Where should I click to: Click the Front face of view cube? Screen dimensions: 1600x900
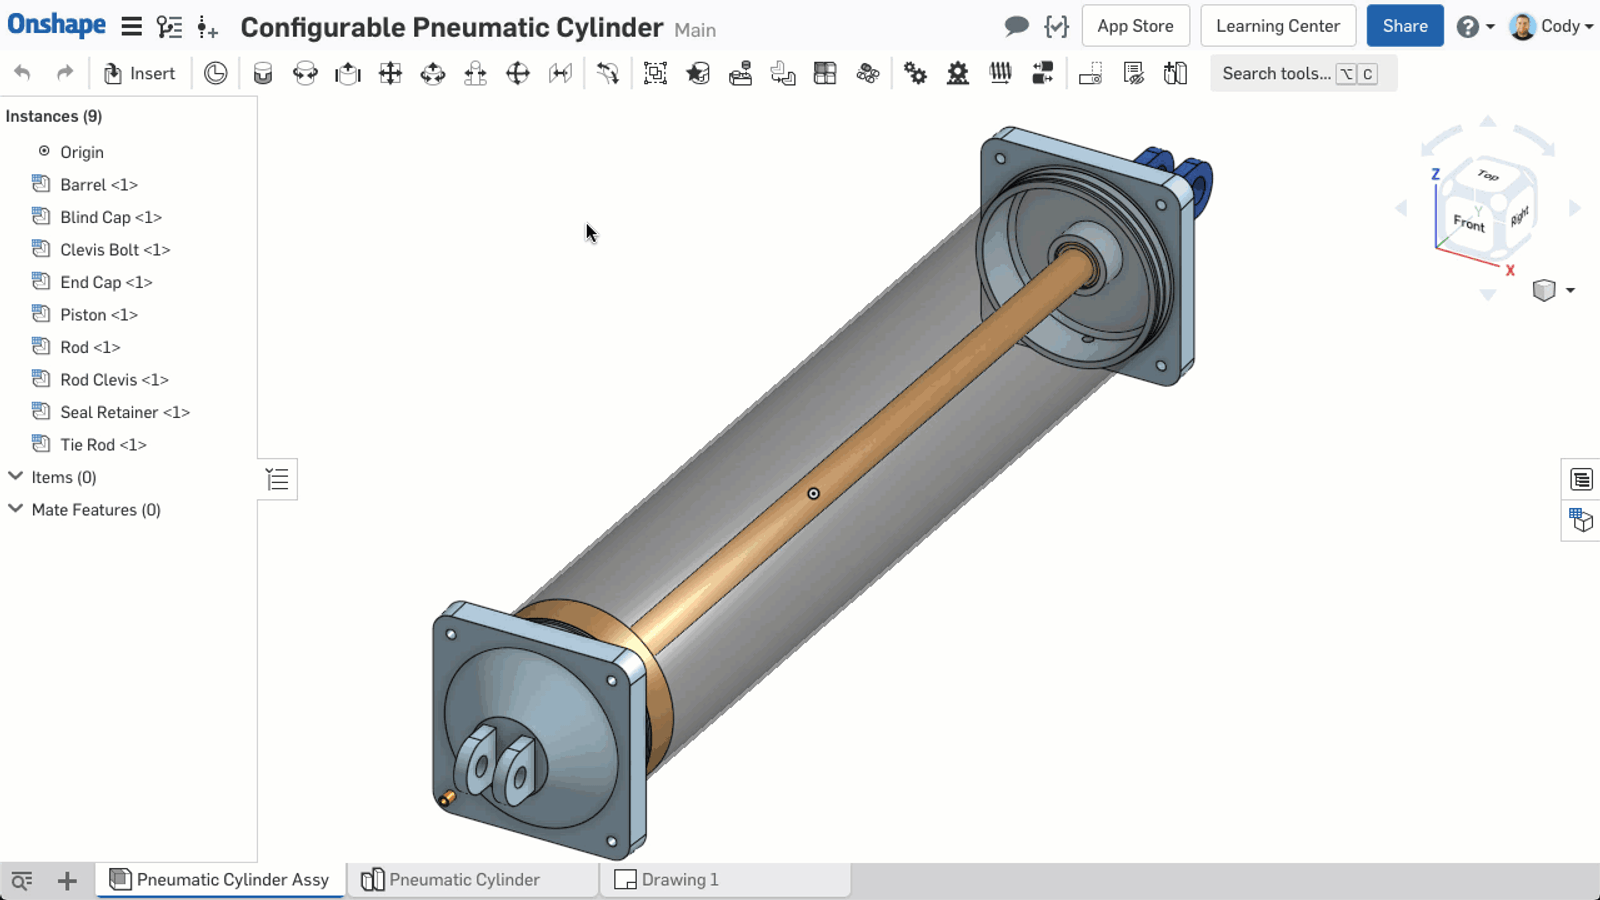click(1468, 223)
